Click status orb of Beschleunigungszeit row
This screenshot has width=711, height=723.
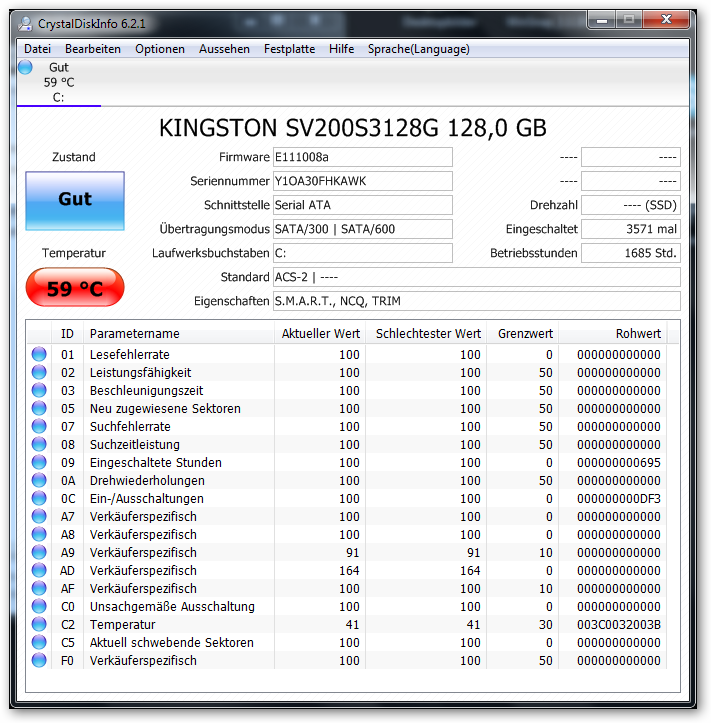(x=39, y=390)
